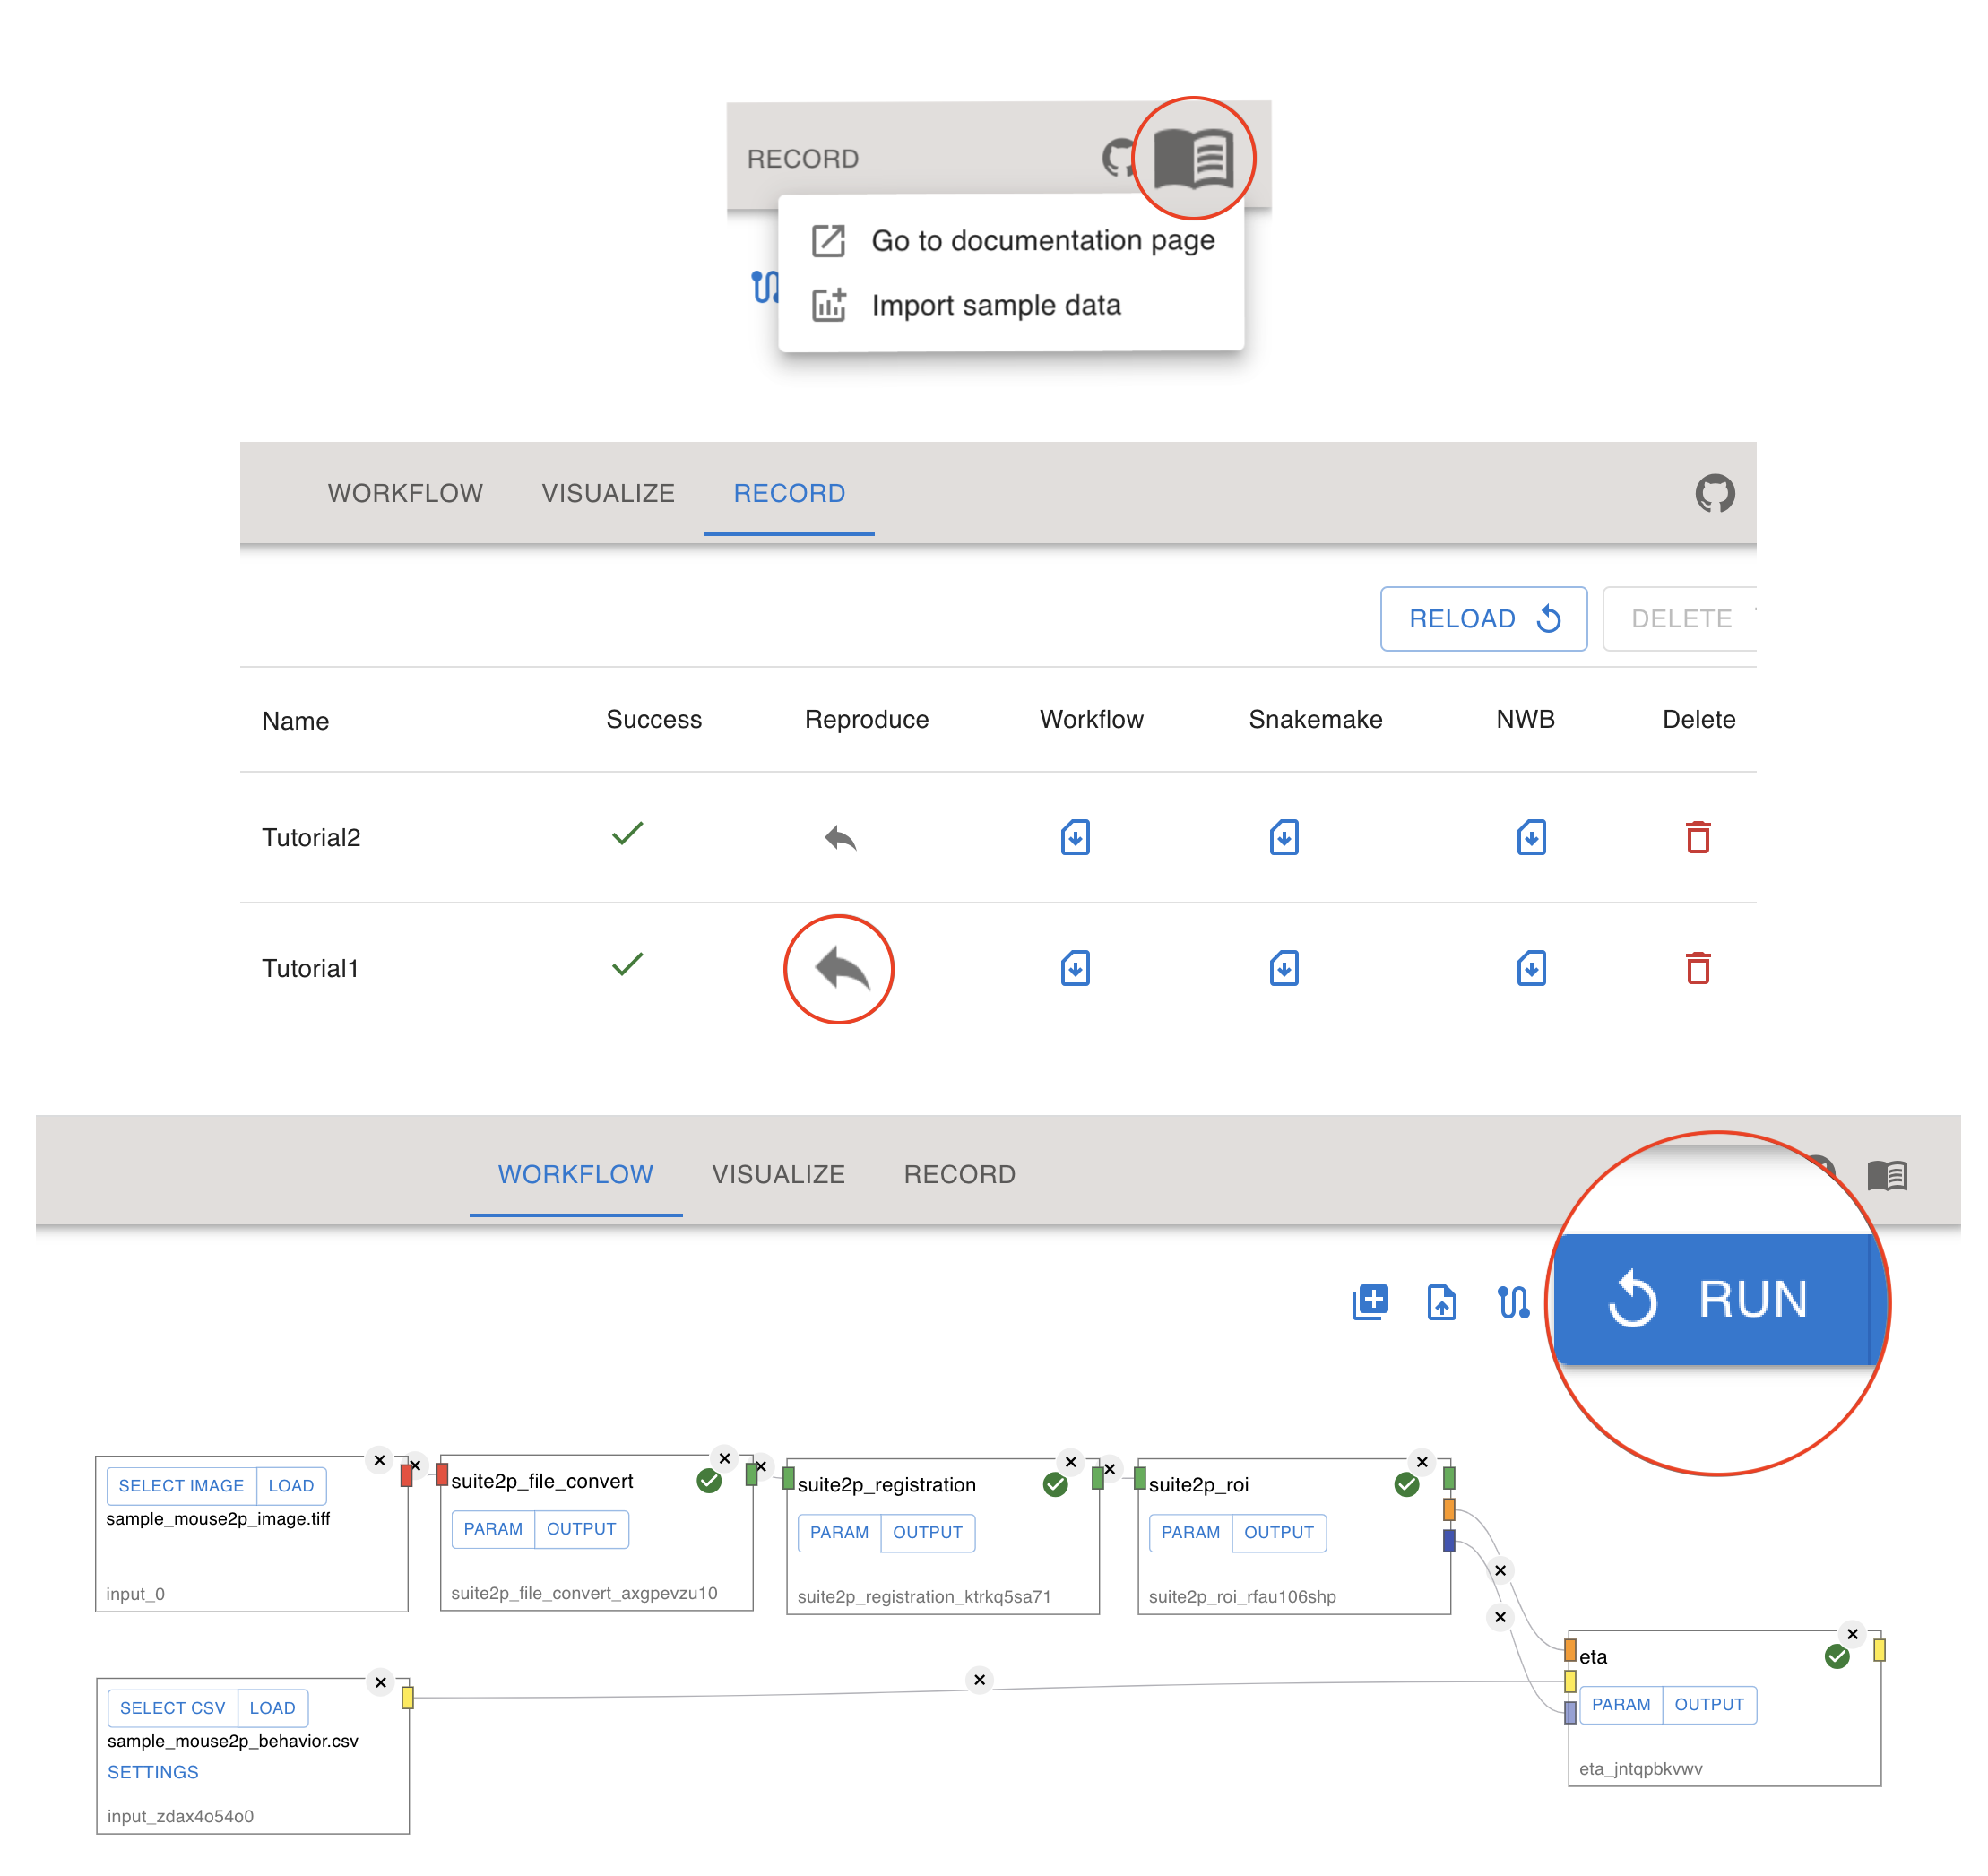Open PARAM of suite2p_file_convert
Image resolution: width=1988 pixels, height=1876 pixels.
click(x=493, y=1529)
